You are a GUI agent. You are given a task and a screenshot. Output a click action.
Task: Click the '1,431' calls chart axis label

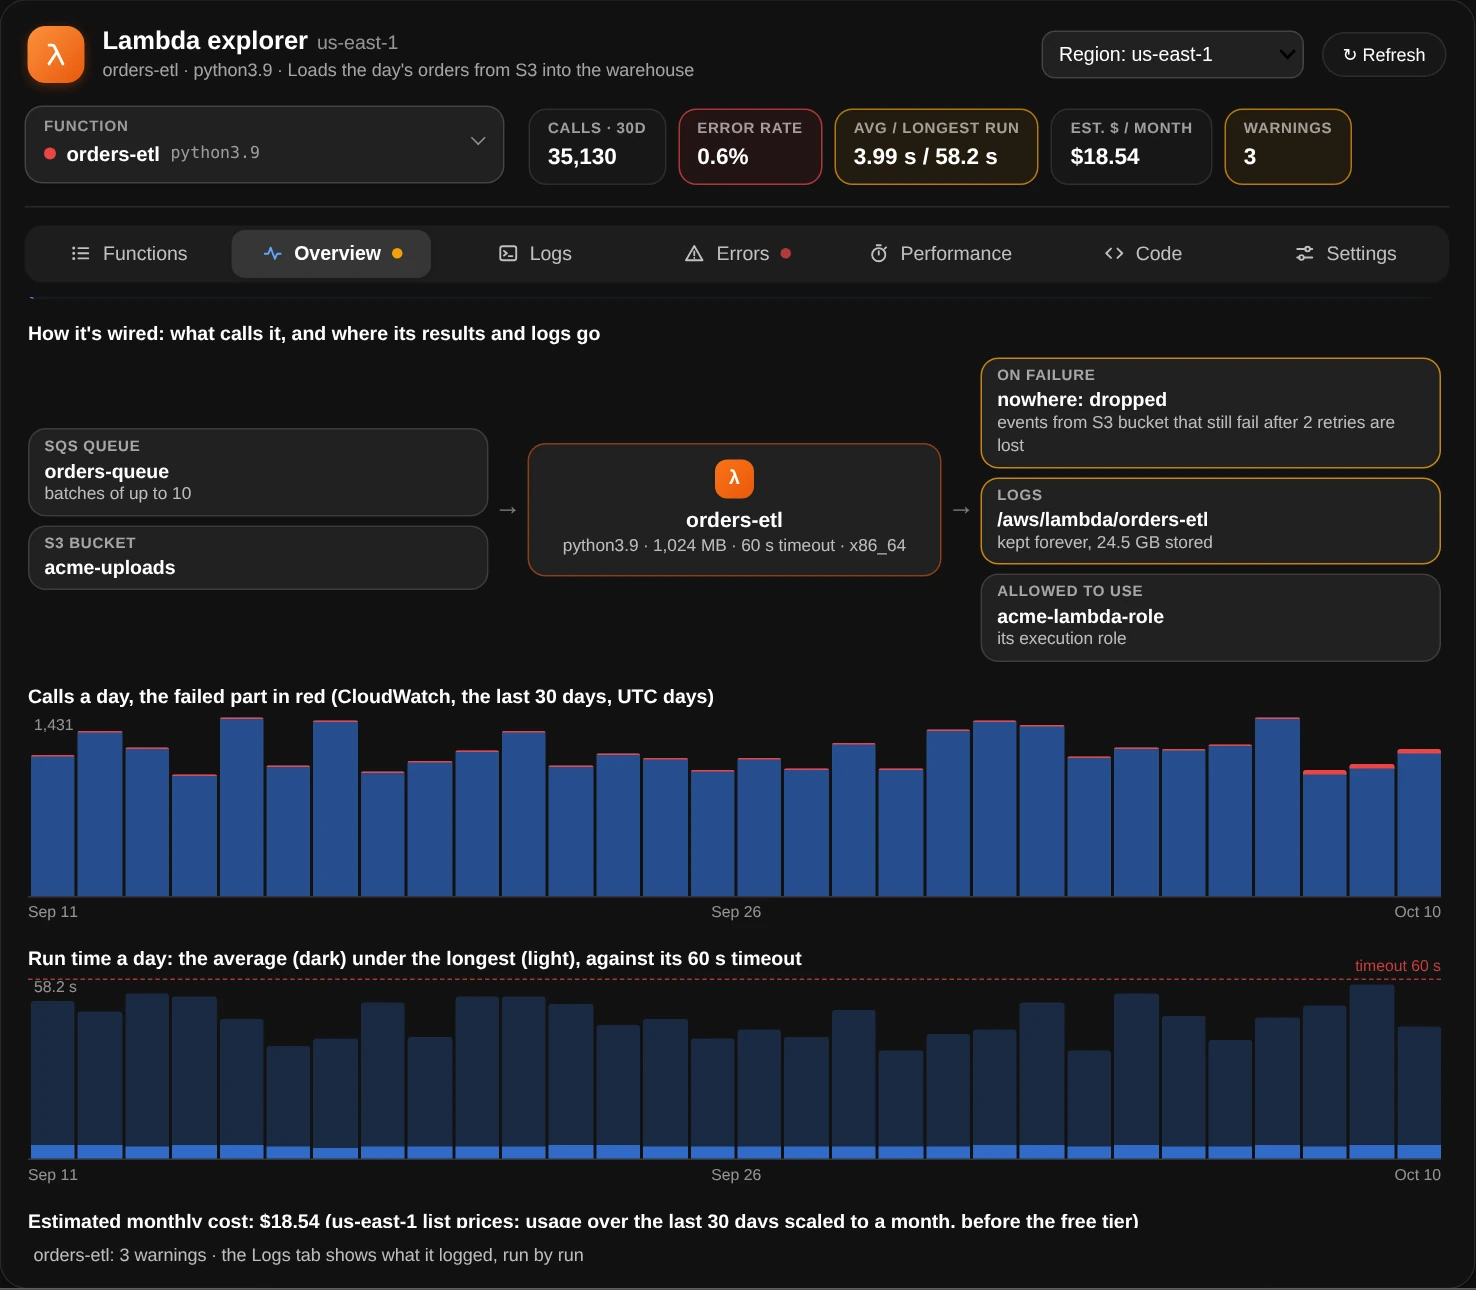click(x=54, y=725)
